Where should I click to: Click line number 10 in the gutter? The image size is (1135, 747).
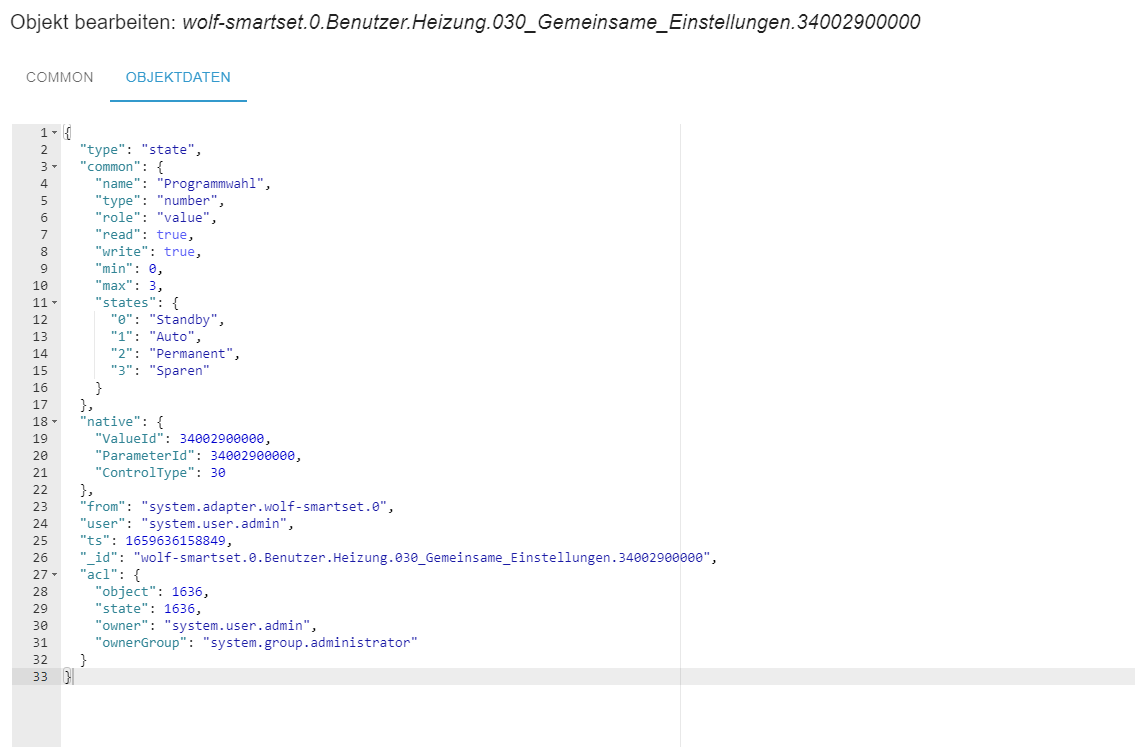tap(40, 286)
